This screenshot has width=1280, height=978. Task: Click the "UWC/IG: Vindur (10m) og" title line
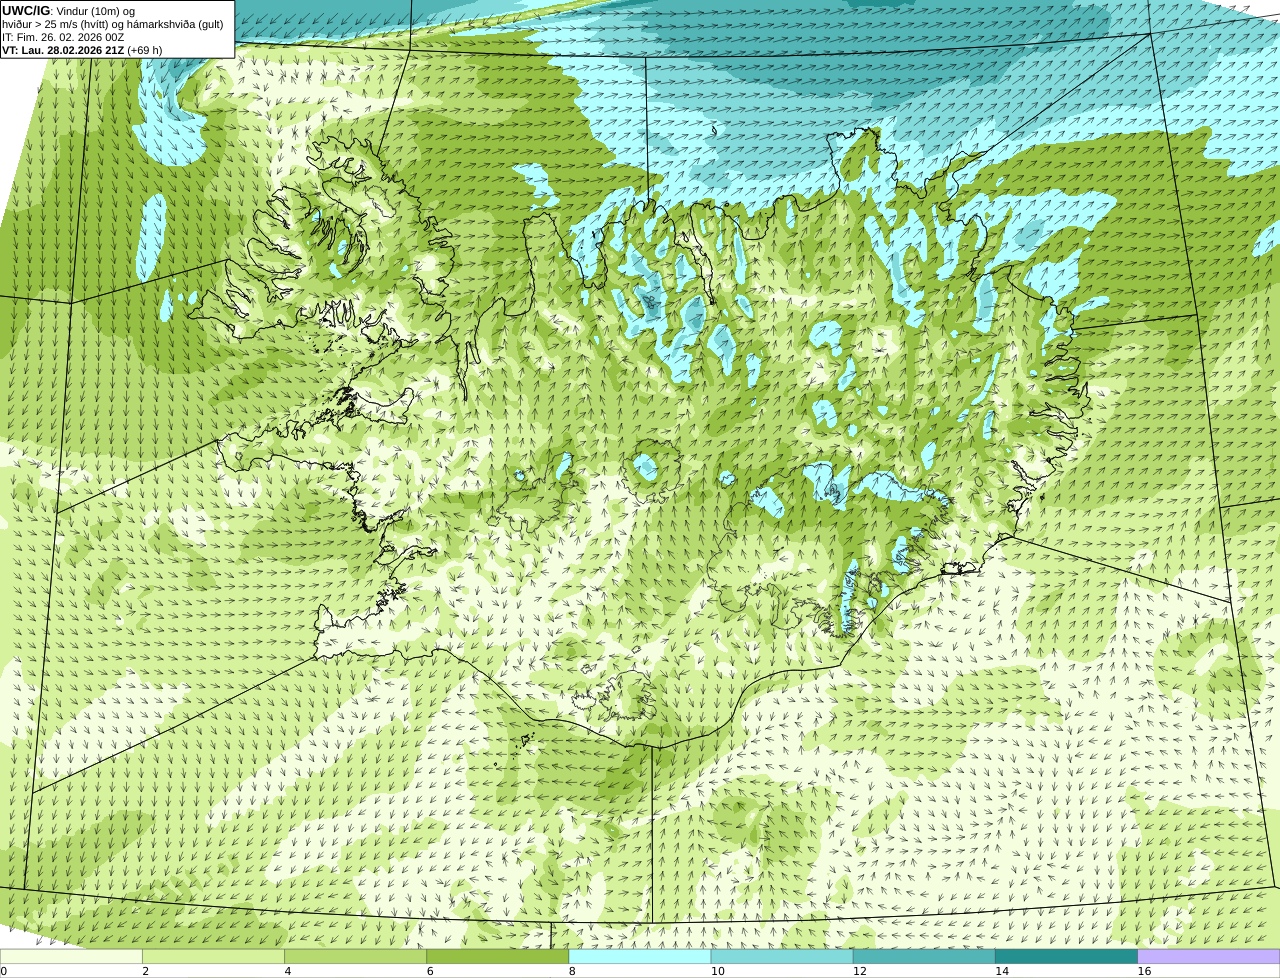pos(68,11)
